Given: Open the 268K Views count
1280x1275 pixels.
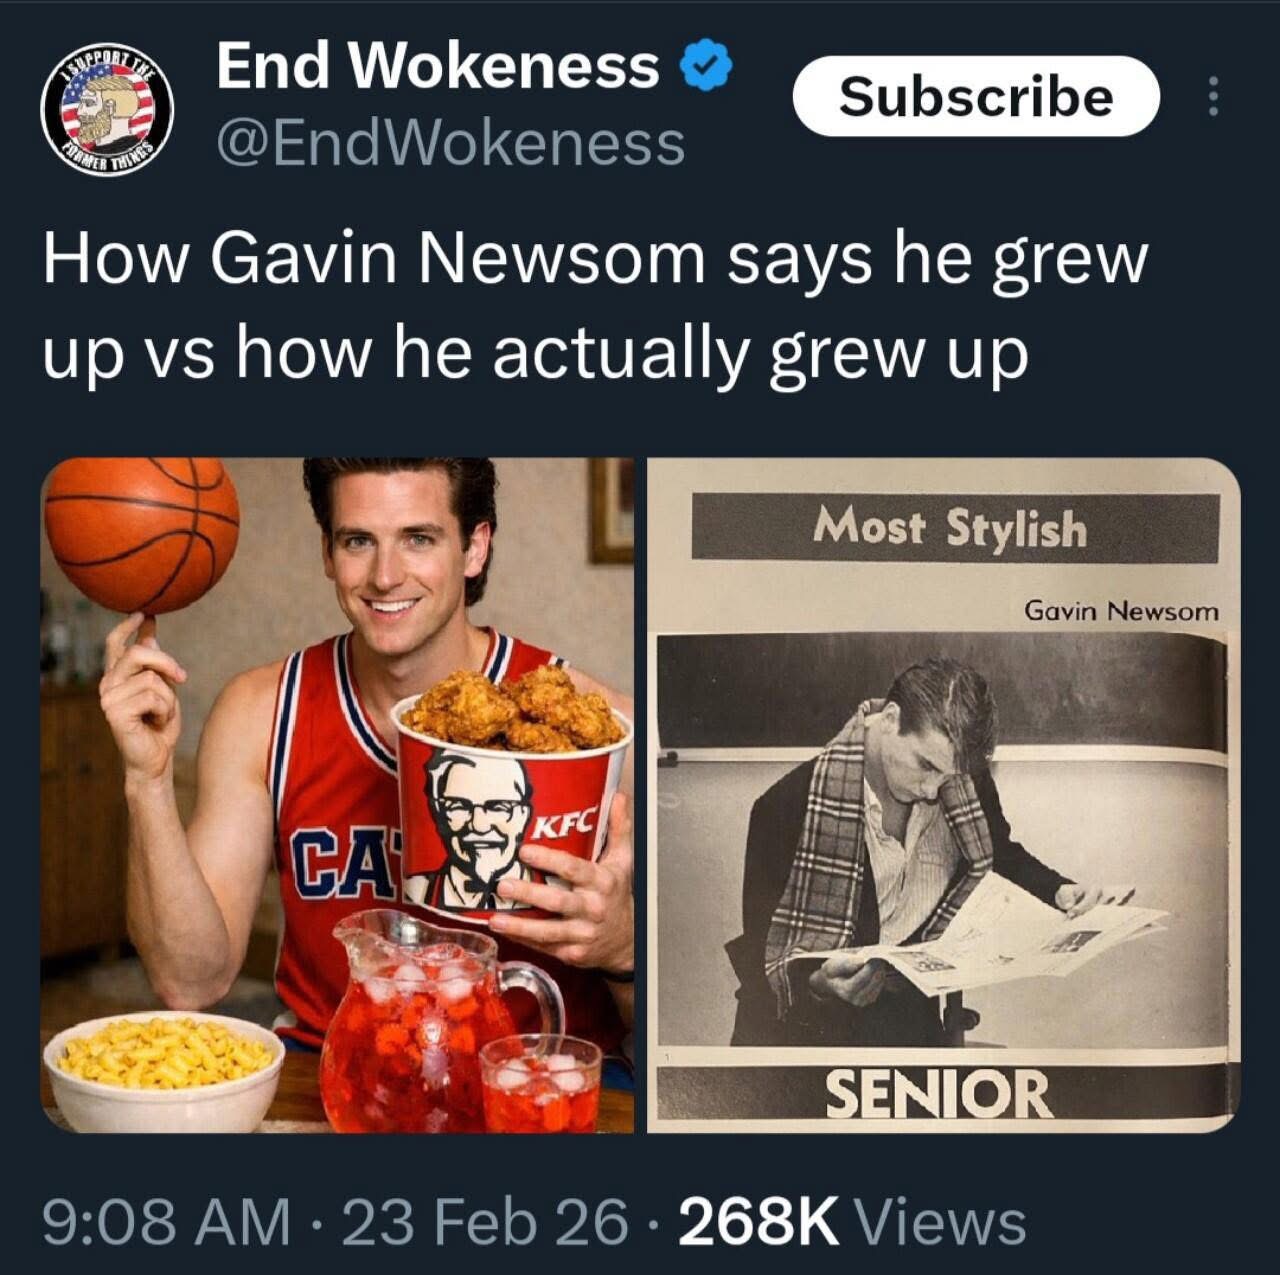Looking at the screenshot, I should click(x=852, y=1223).
